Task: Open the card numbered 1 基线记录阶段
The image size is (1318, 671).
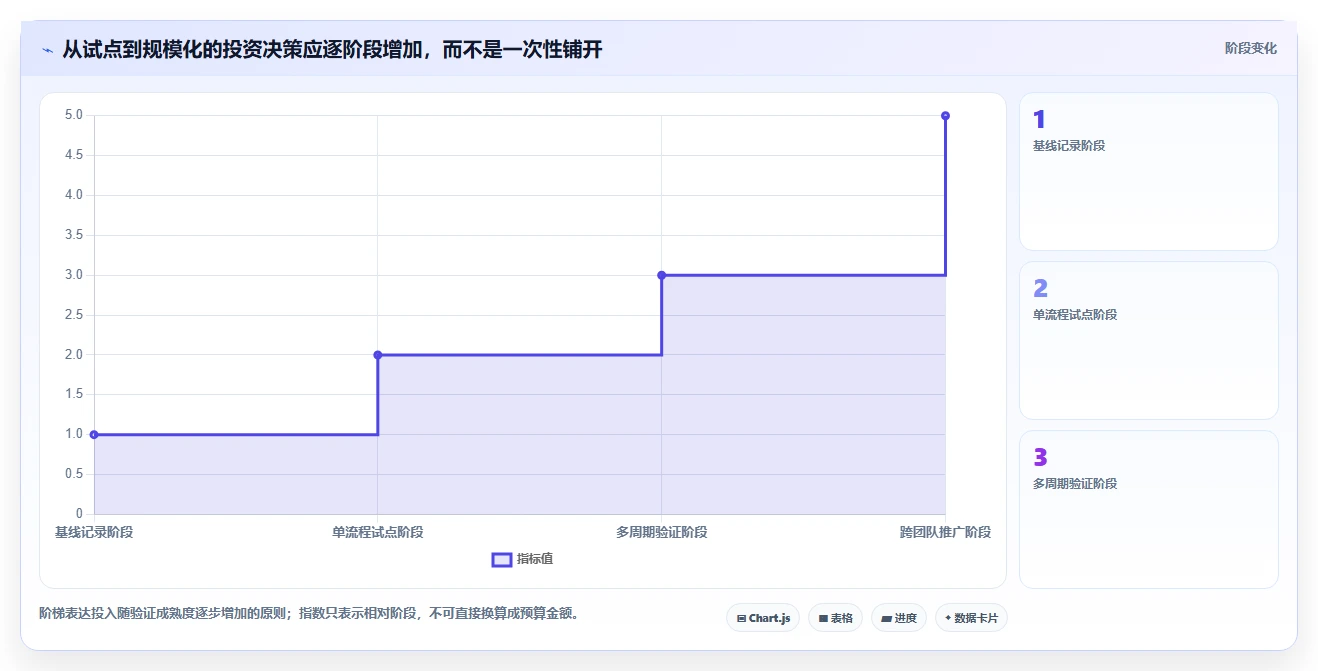Action: (1148, 171)
